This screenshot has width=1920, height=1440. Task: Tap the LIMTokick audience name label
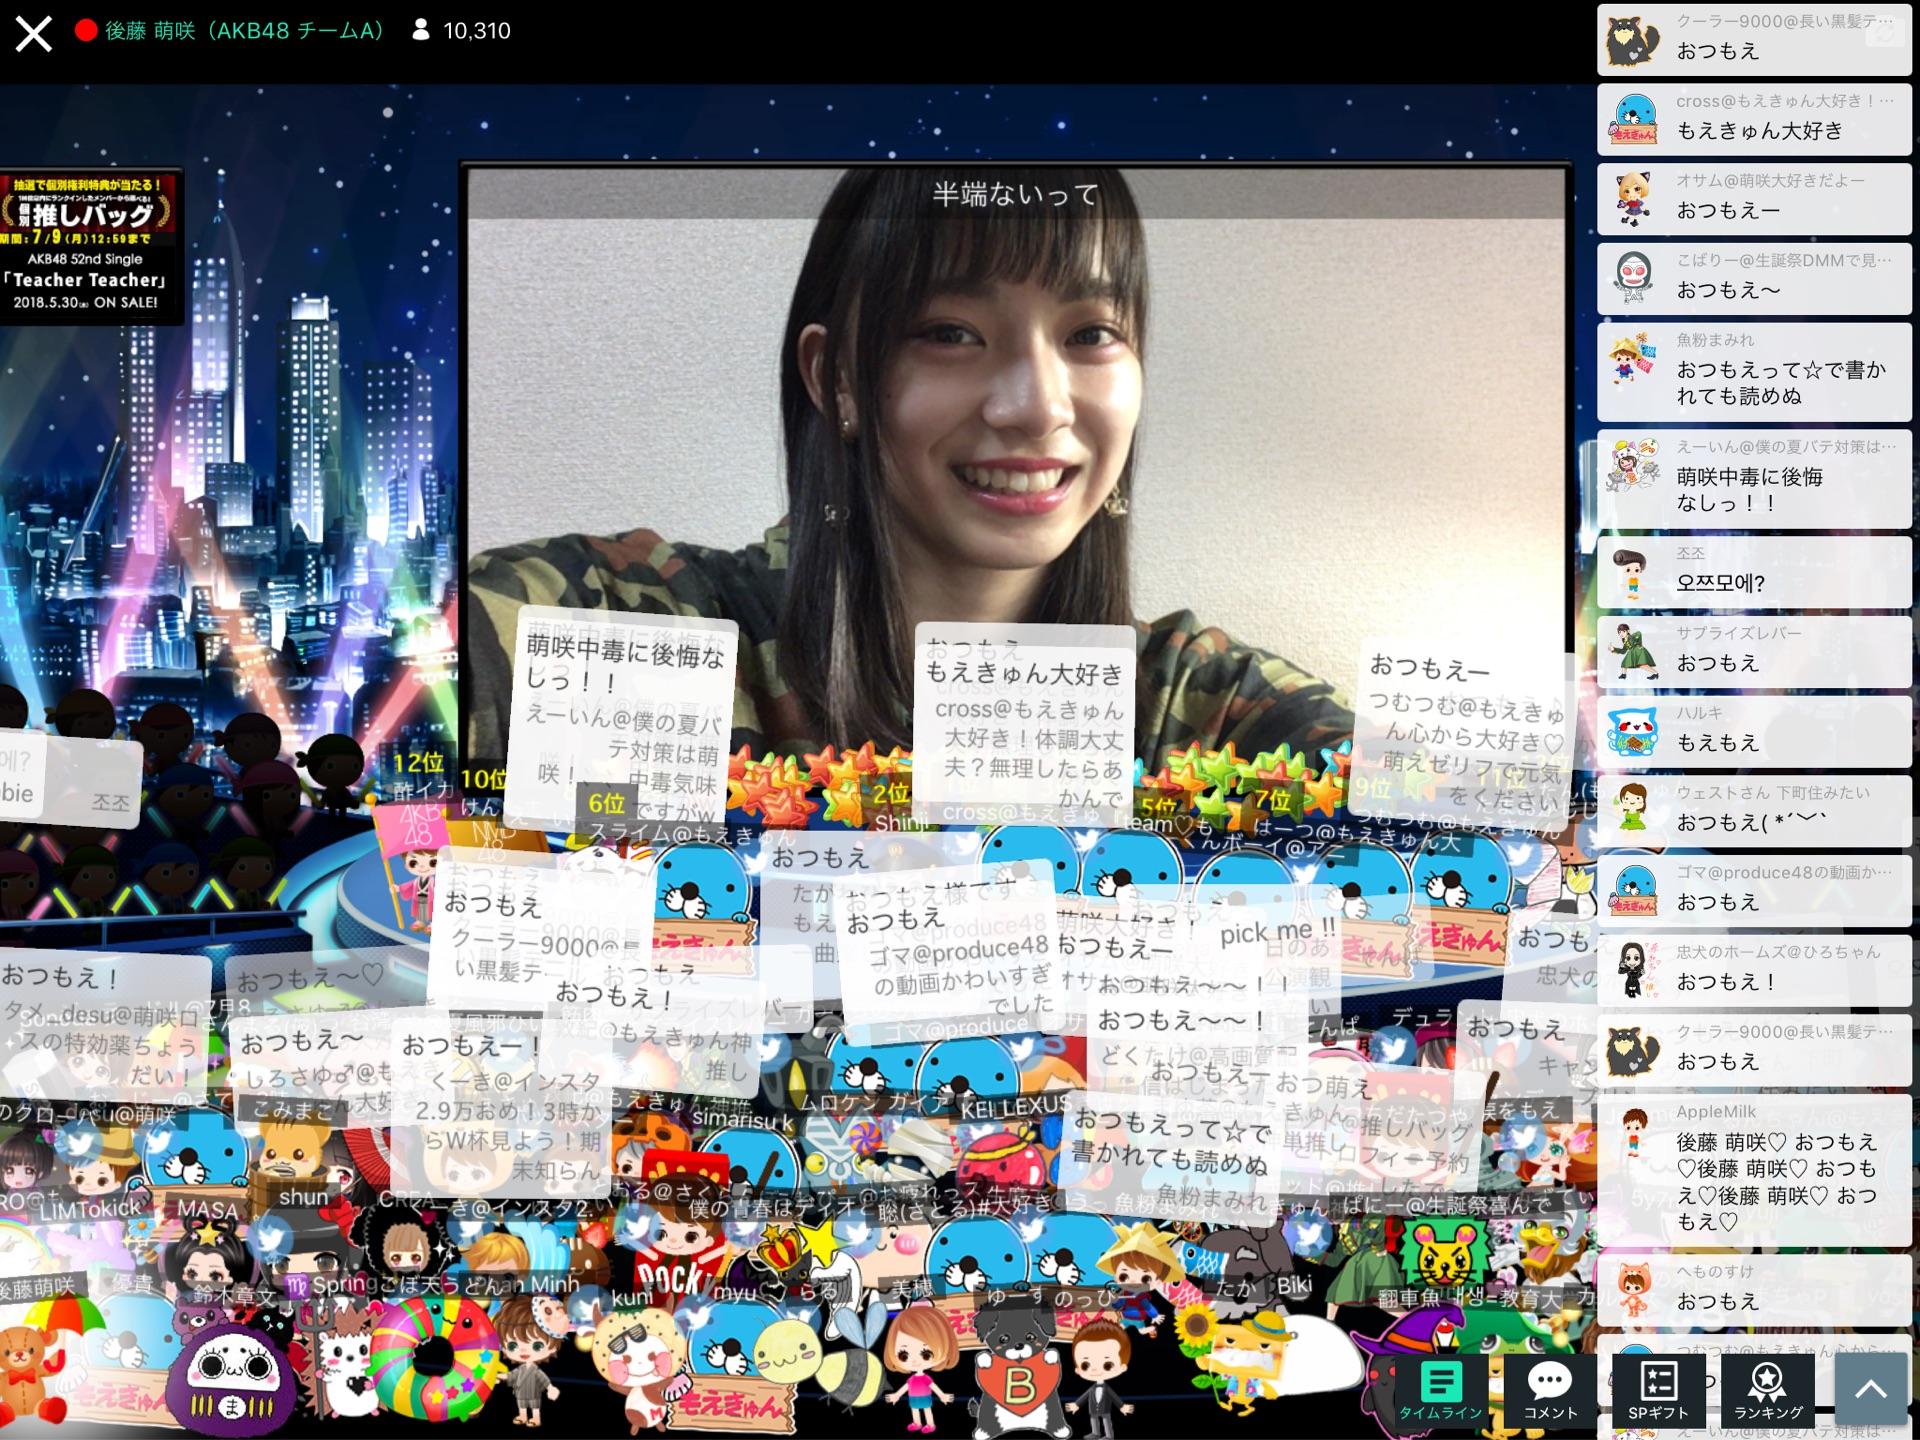[91, 1209]
